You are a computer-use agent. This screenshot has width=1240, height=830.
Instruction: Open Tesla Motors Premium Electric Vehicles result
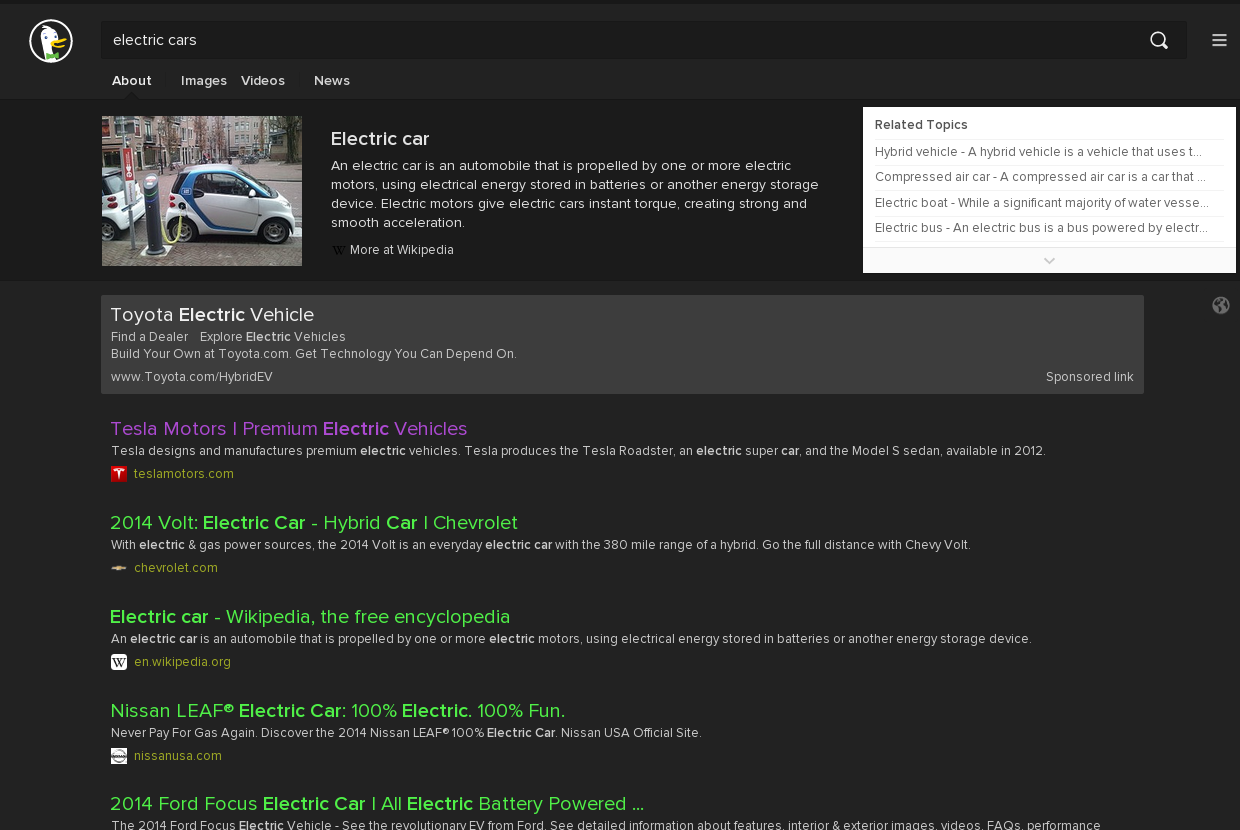click(x=289, y=429)
